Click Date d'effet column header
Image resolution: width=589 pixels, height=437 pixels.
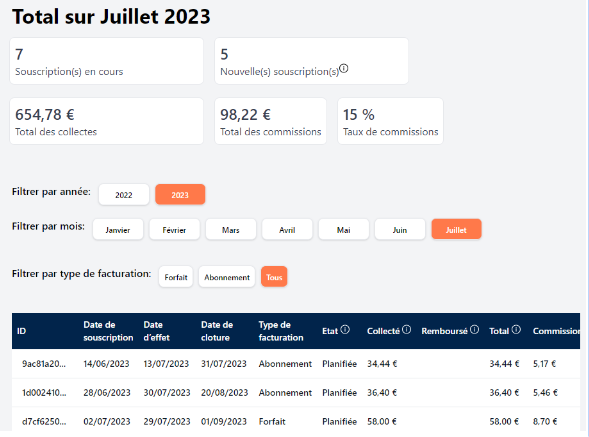[157, 331]
